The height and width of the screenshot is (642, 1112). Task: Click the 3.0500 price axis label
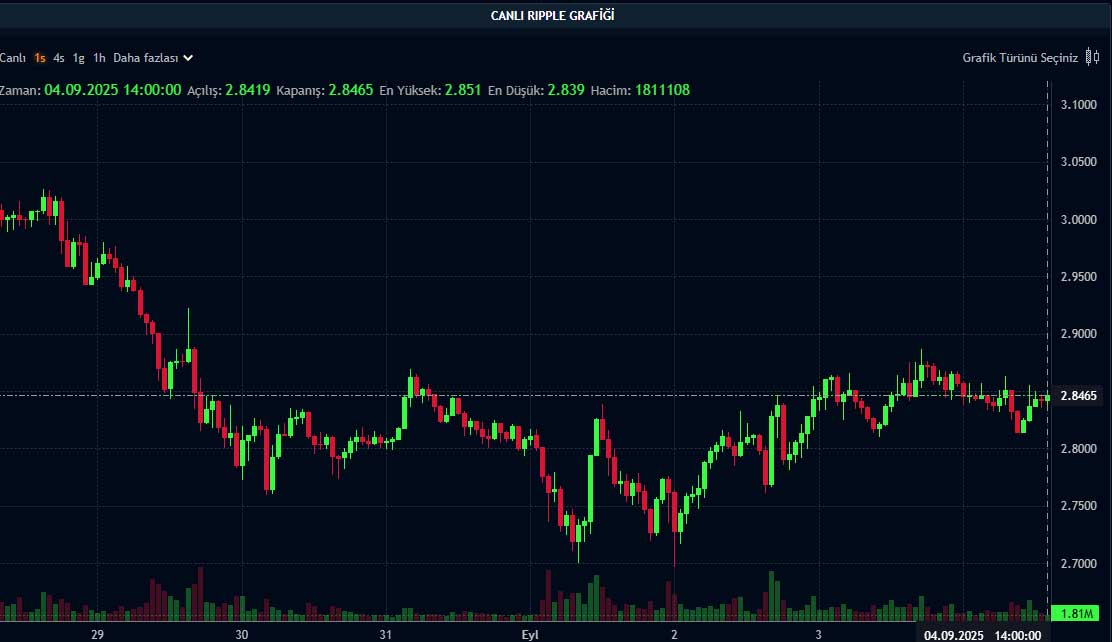point(1079,162)
